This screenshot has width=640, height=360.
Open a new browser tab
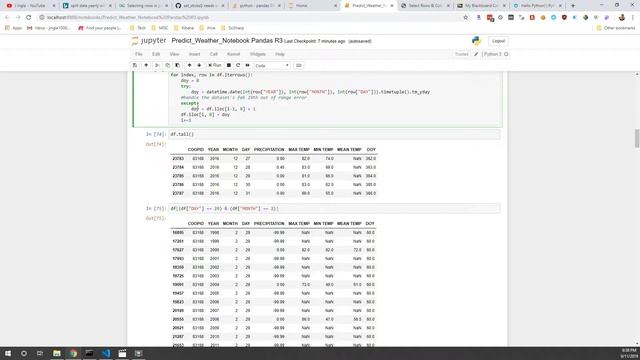573,6
